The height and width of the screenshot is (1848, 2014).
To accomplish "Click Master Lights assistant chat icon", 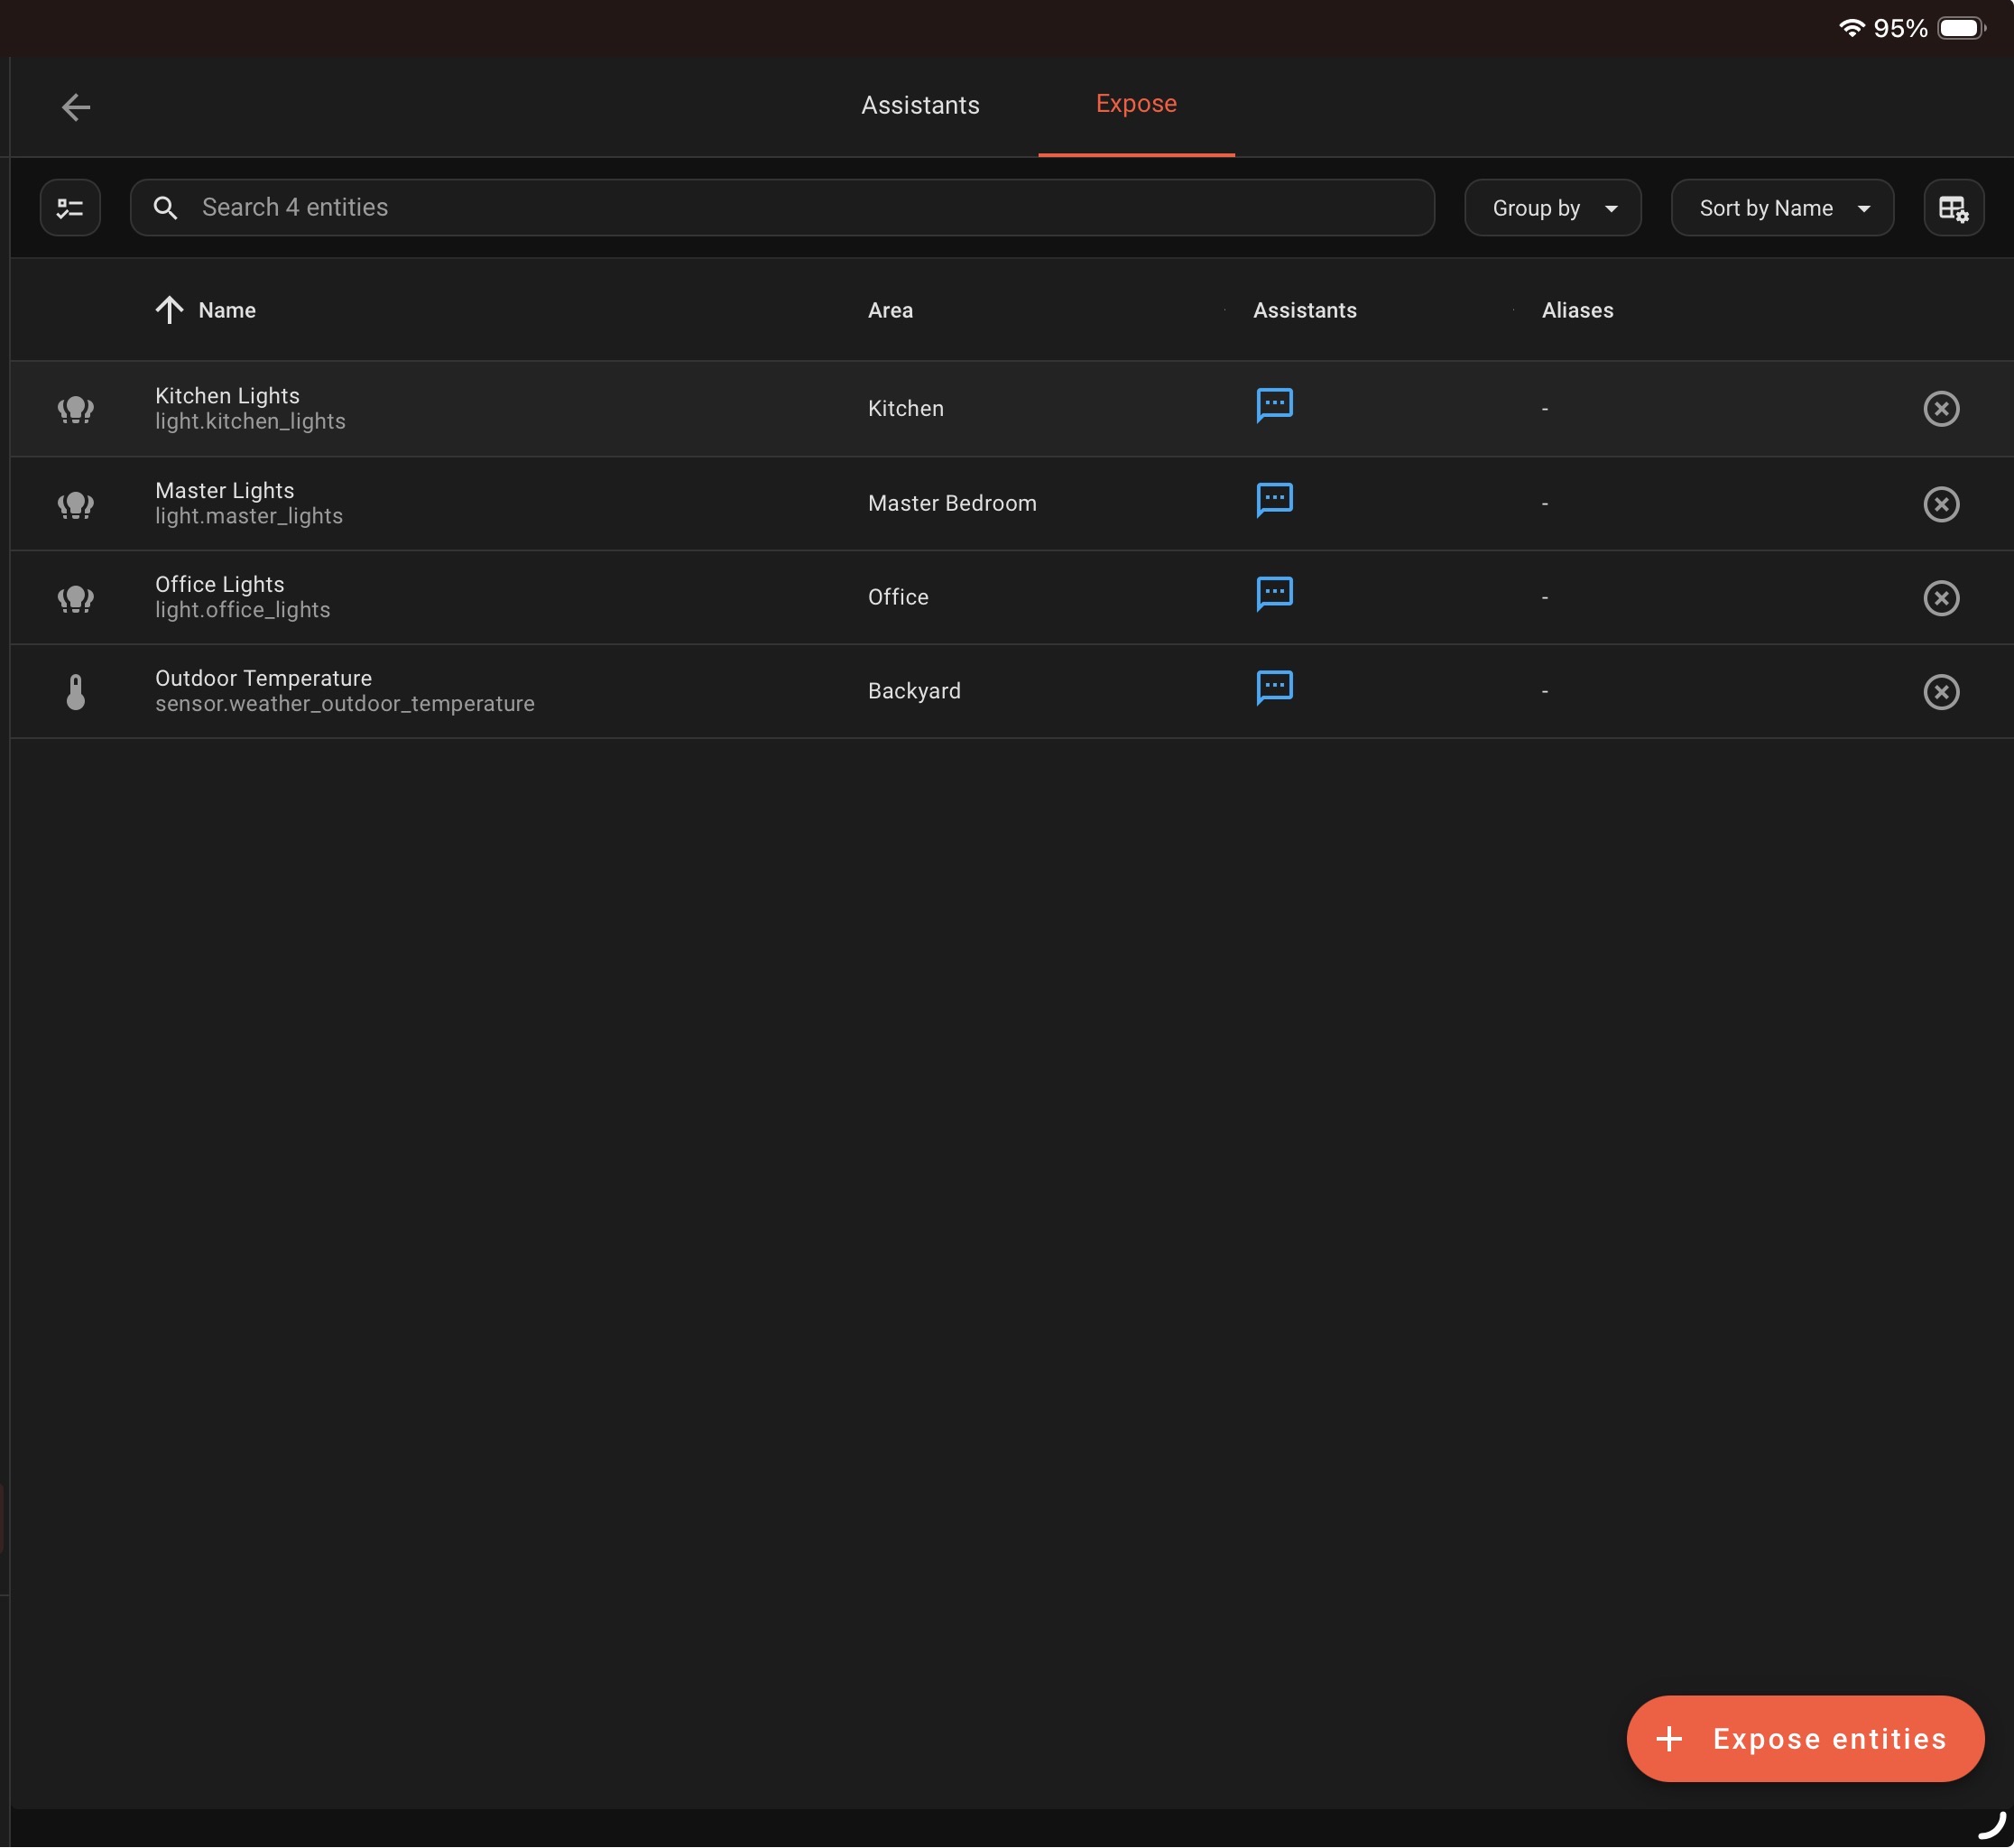I will coord(1273,499).
